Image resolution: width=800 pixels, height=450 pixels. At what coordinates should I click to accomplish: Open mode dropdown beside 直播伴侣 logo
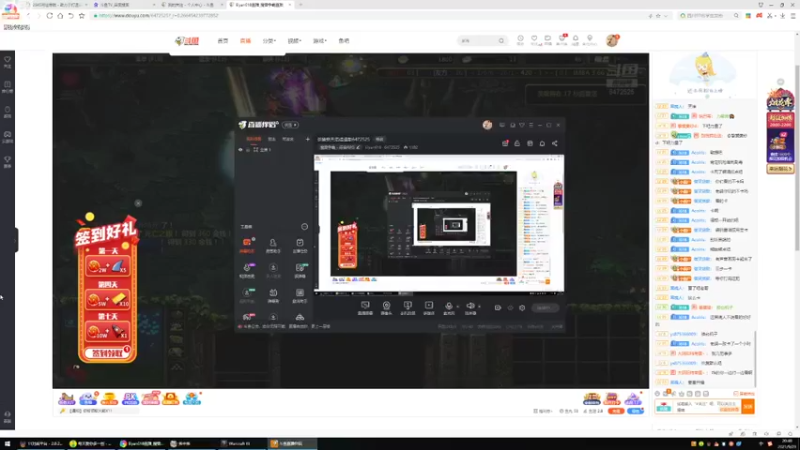coord(290,125)
